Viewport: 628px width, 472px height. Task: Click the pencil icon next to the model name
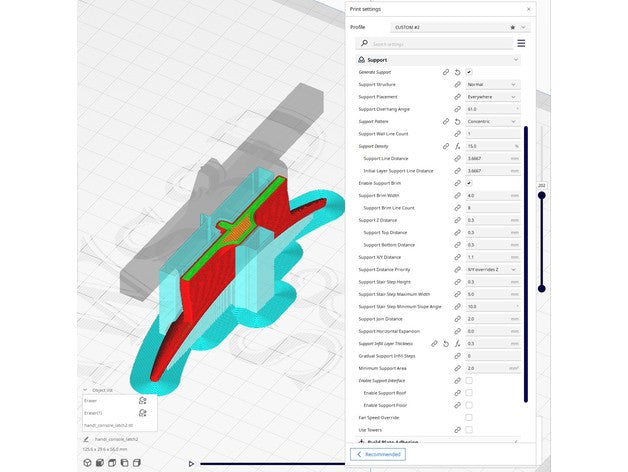click(x=86, y=439)
